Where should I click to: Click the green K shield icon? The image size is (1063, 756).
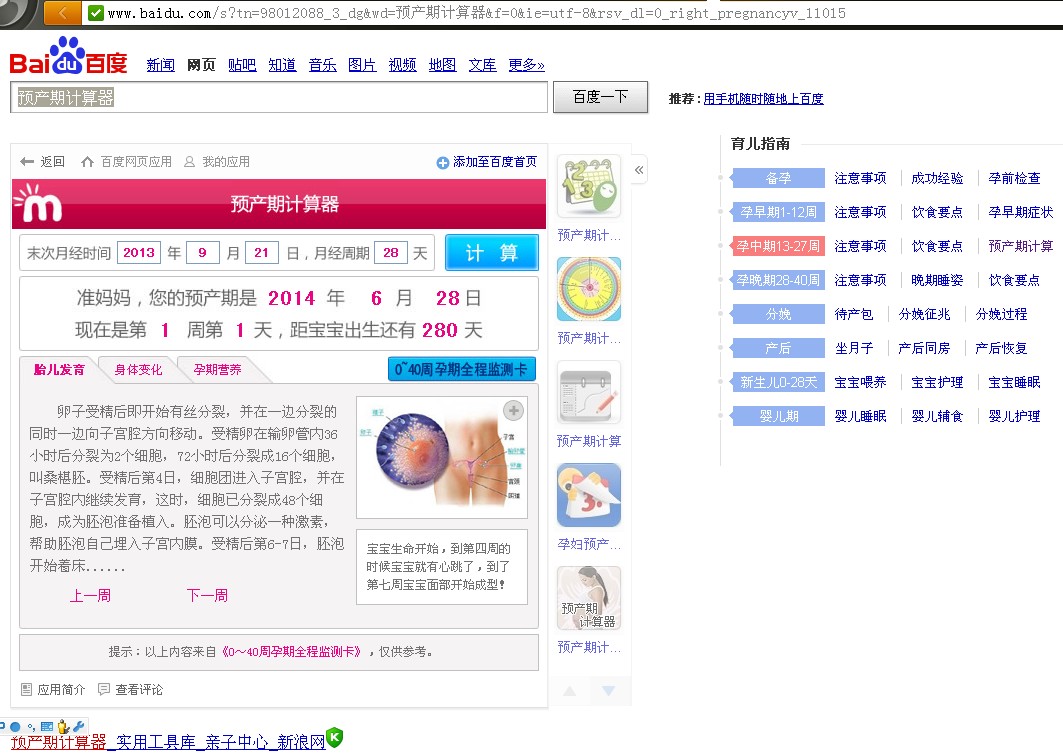[x=334, y=737]
